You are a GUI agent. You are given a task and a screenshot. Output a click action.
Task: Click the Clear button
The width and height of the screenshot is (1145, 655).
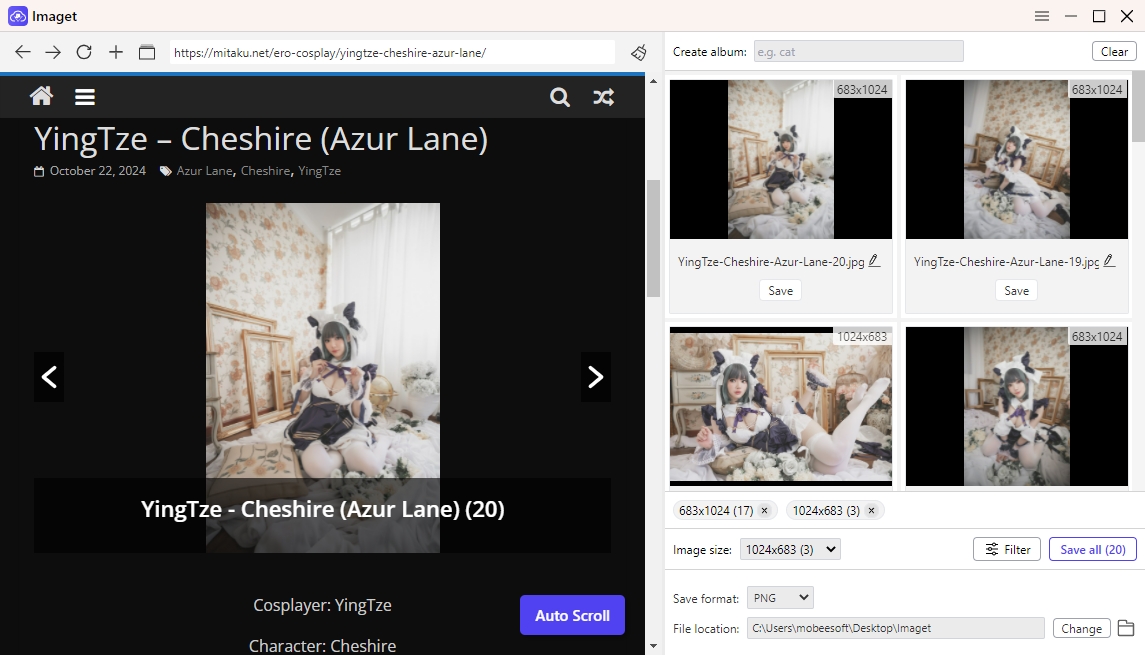coord(1114,51)
